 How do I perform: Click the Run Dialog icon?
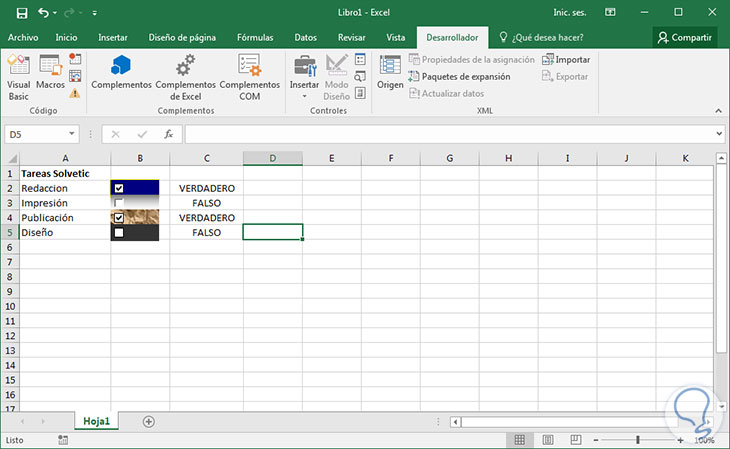pos(360,93)
